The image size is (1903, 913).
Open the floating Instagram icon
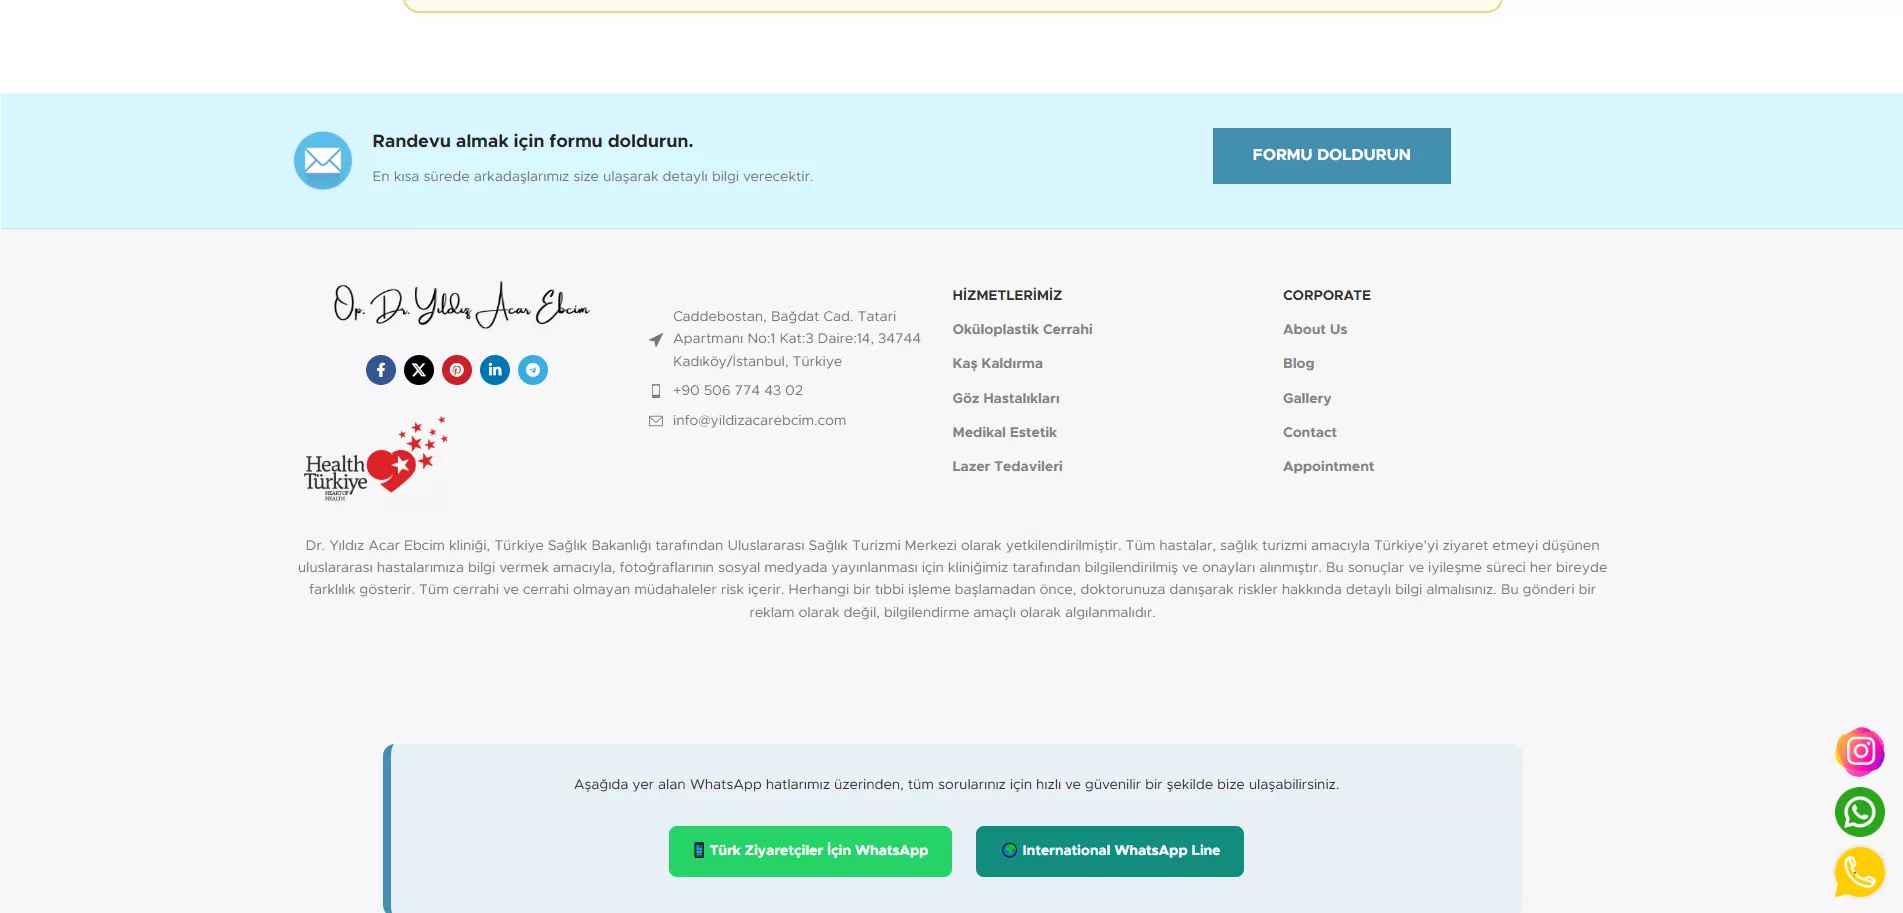[x=1859, y=752]
